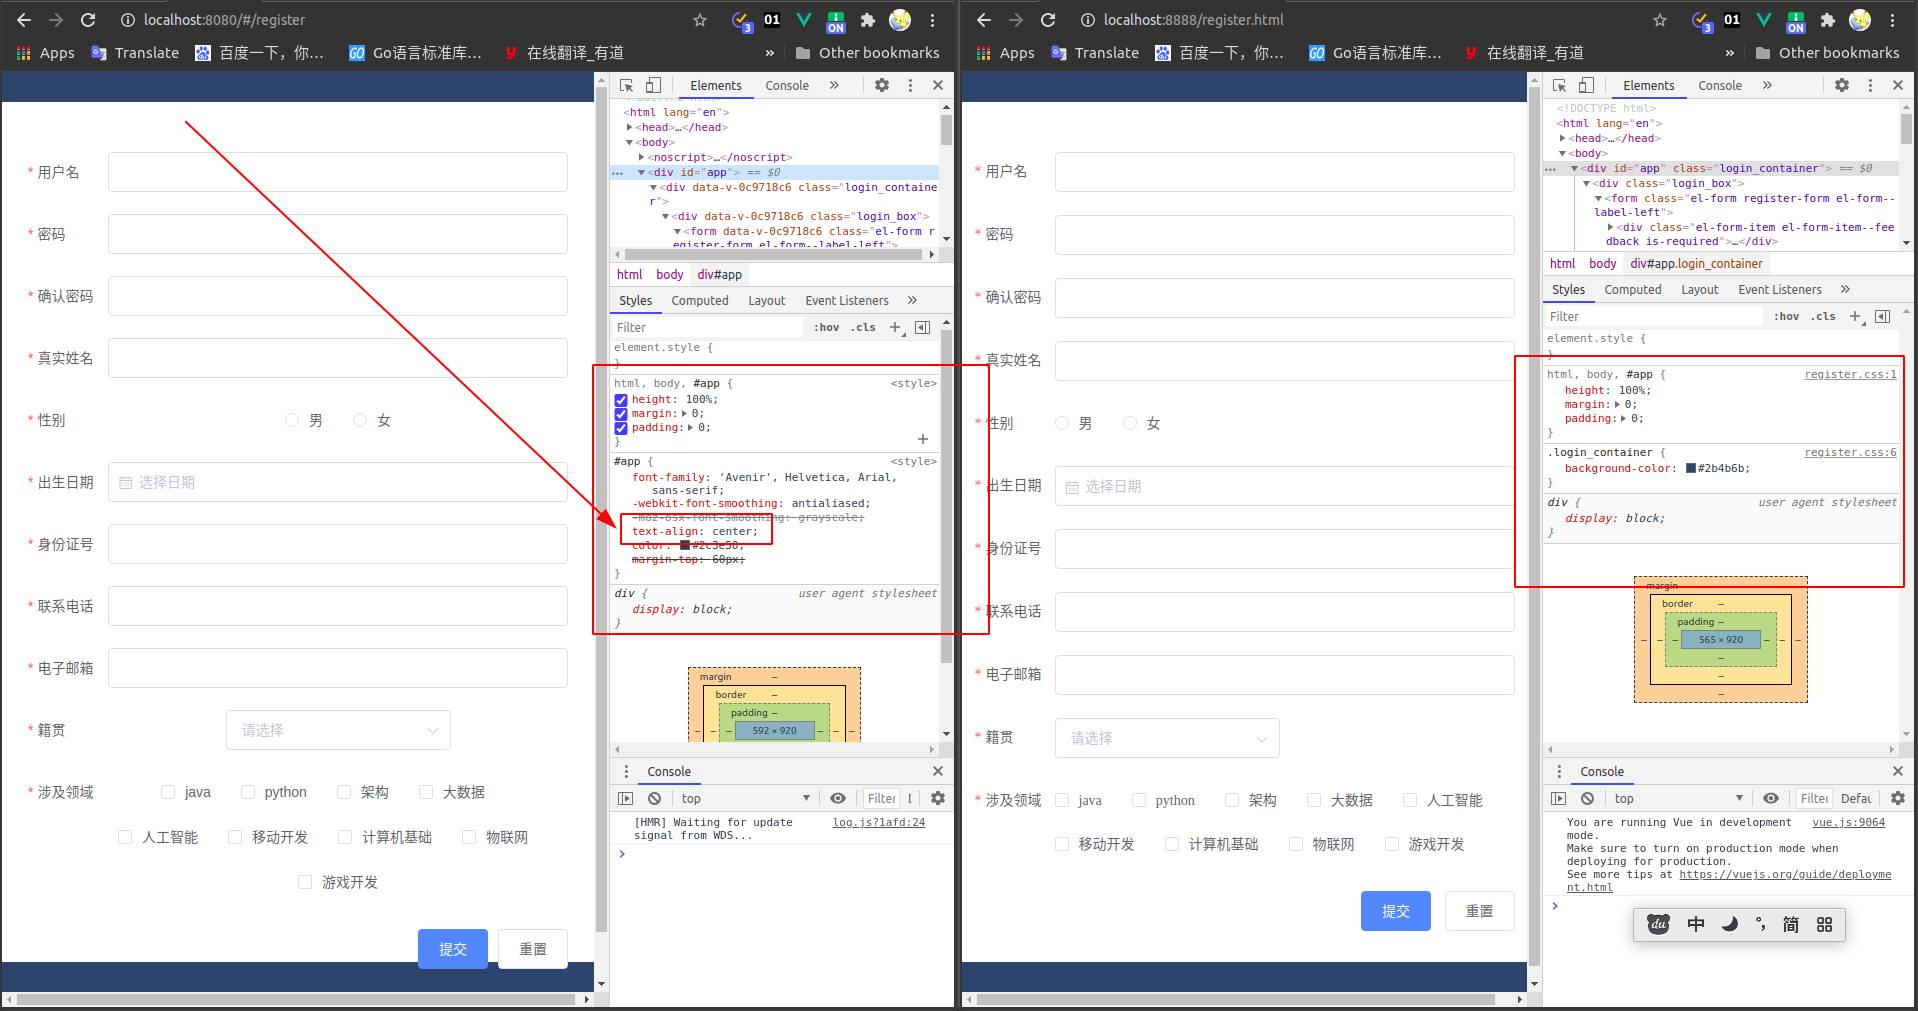Image resolution: width=1918 pixels, height=1011 pixels.
Task: Expand head node in left Elements tree
Action: 630,128
